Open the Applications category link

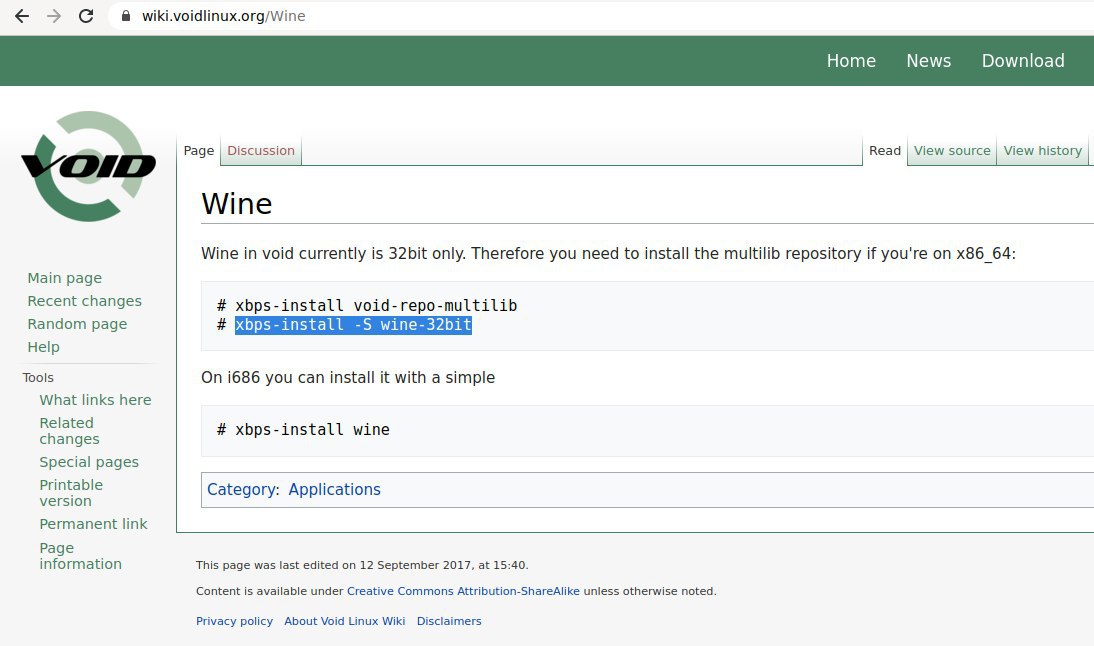tap(335, 489)
